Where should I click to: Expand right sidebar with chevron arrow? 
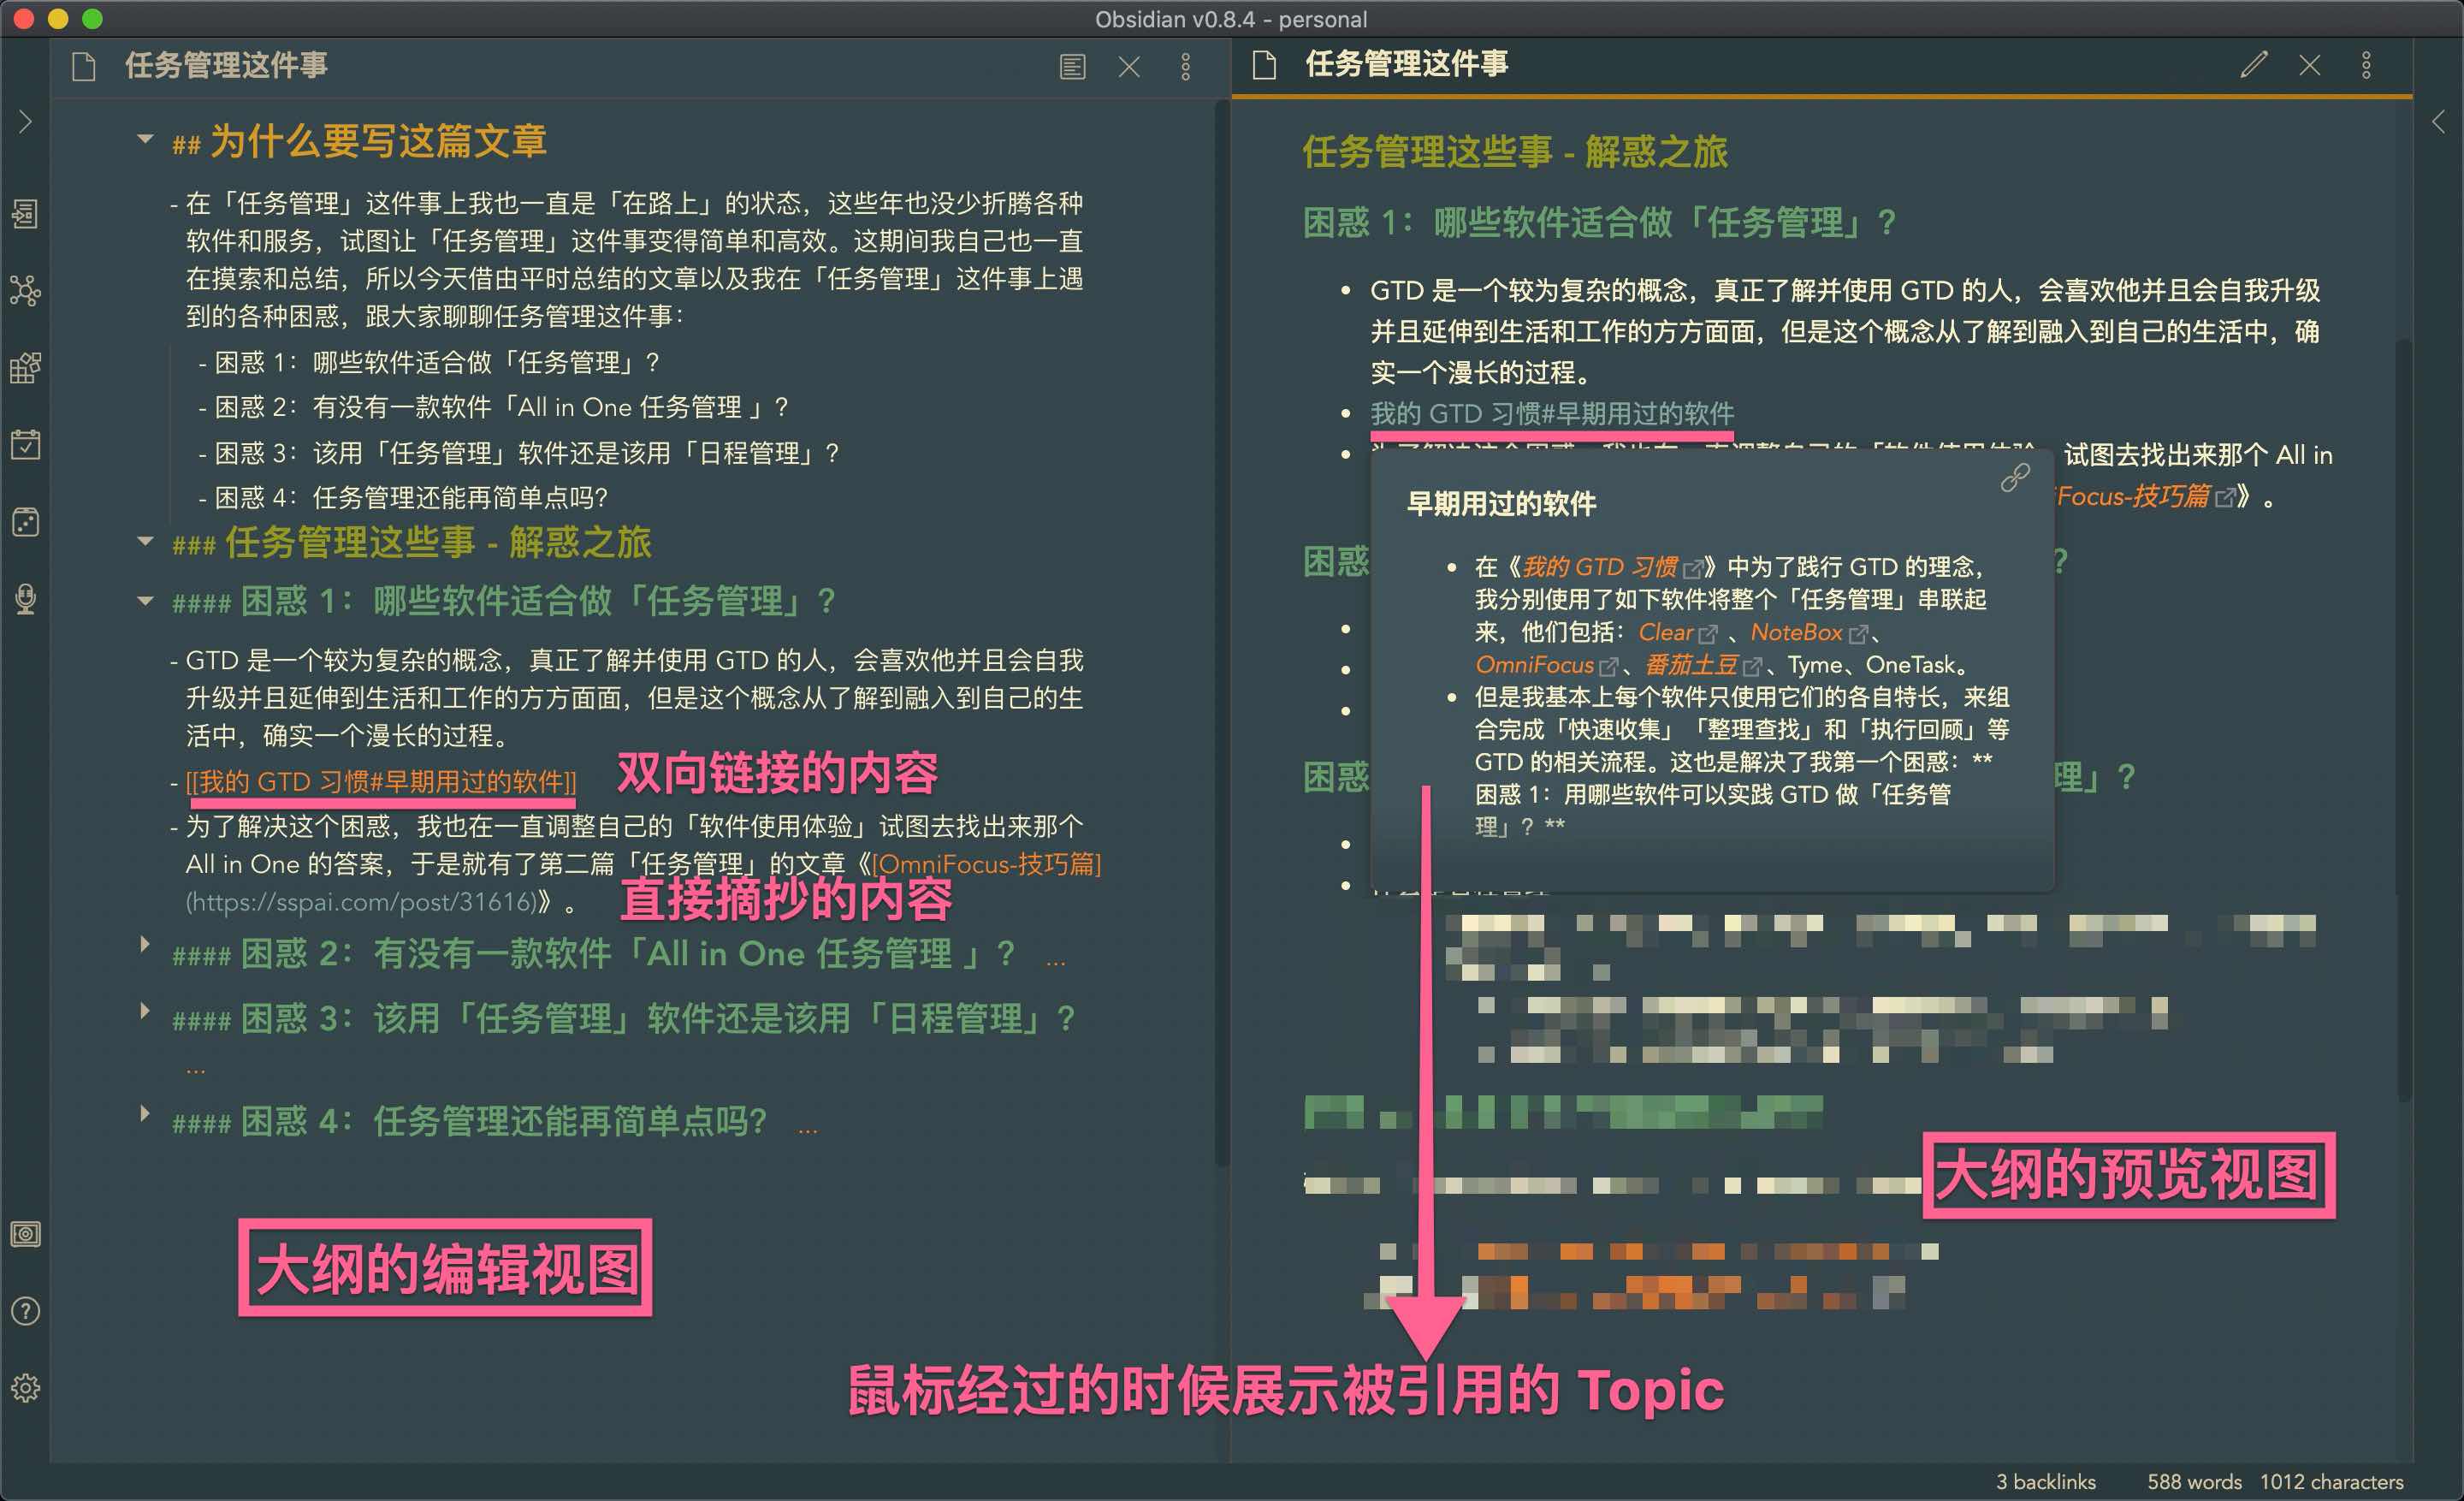click(x=2439, y=122)
